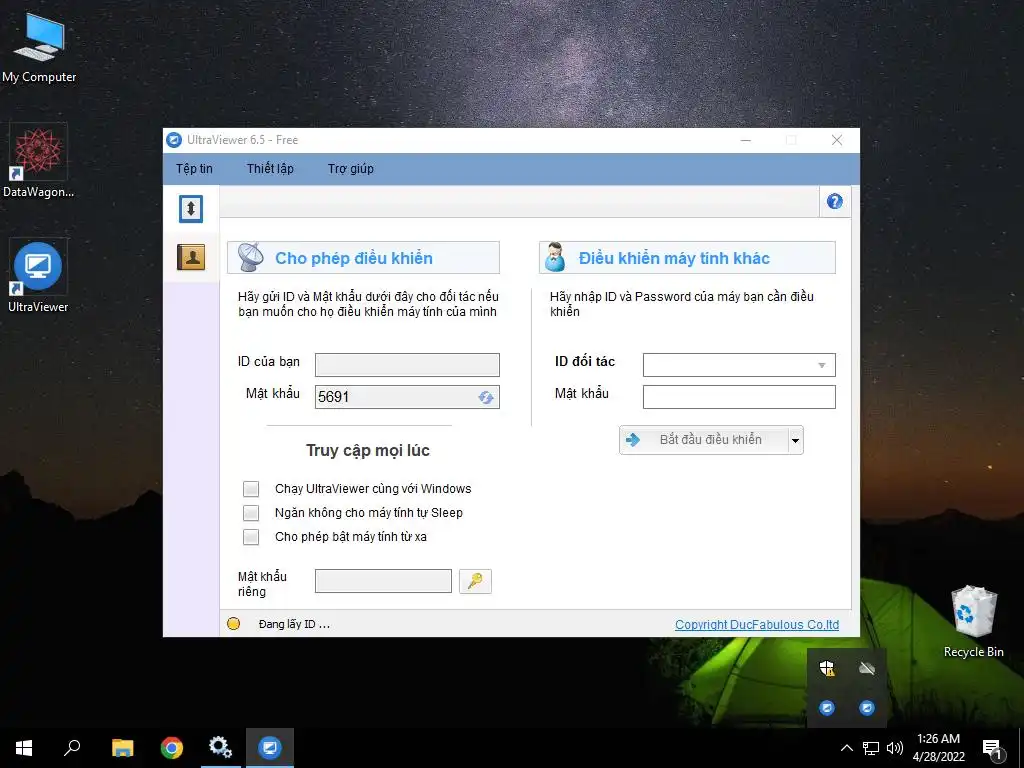Open the Windows Start menu
The height and width of the screenshot is (768, 1024).
(24, 748)
